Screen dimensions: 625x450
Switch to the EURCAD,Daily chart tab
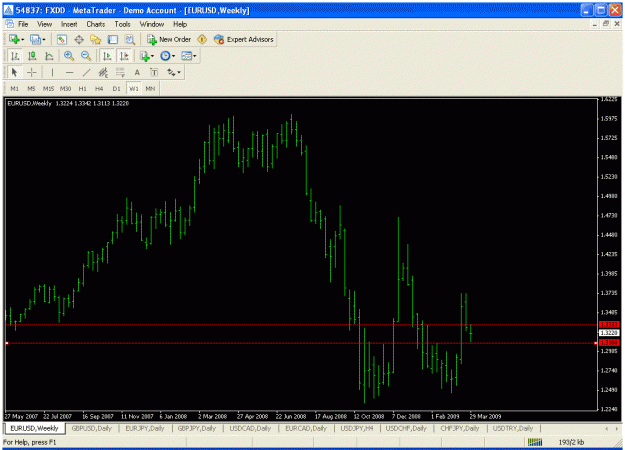[306, 428]
